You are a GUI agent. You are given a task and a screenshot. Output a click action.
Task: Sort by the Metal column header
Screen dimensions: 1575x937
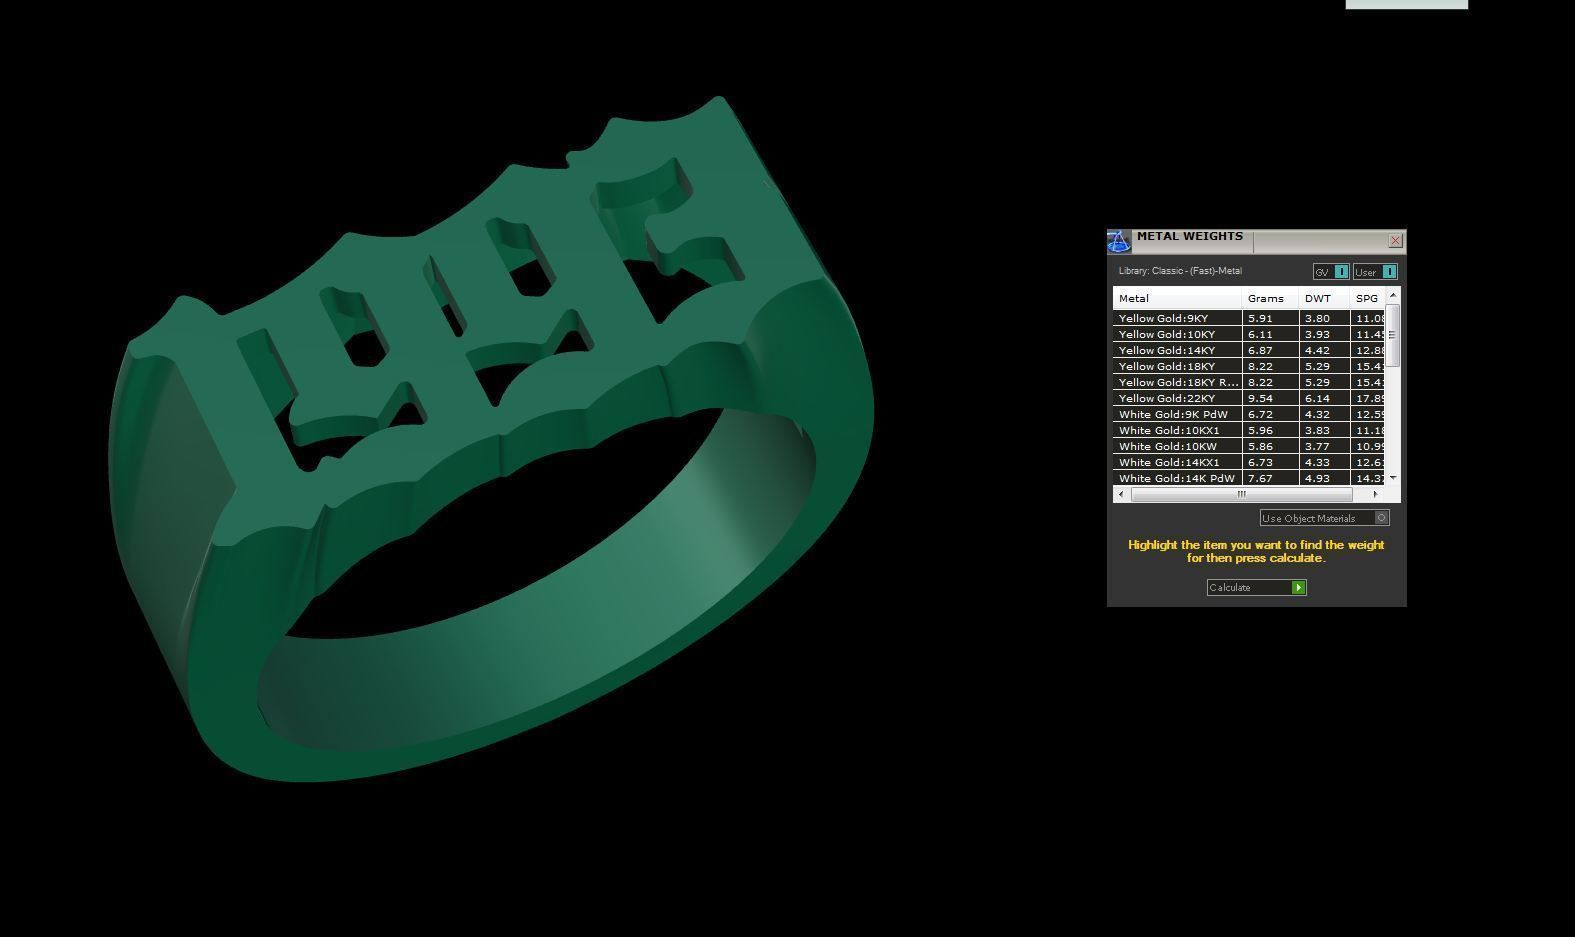1177,298
